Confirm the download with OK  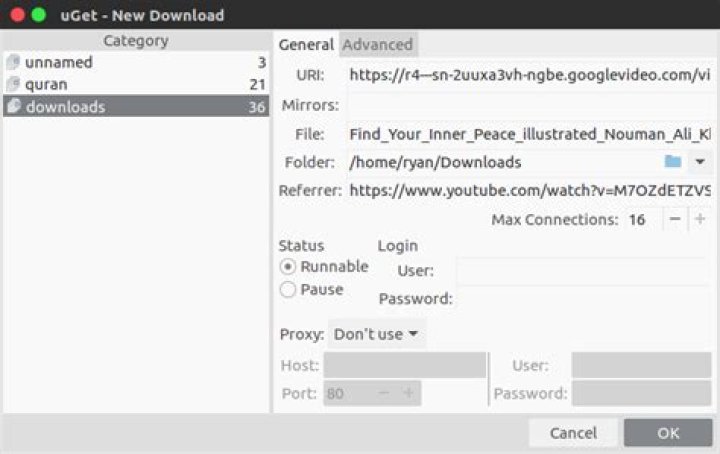coord(668,433)
